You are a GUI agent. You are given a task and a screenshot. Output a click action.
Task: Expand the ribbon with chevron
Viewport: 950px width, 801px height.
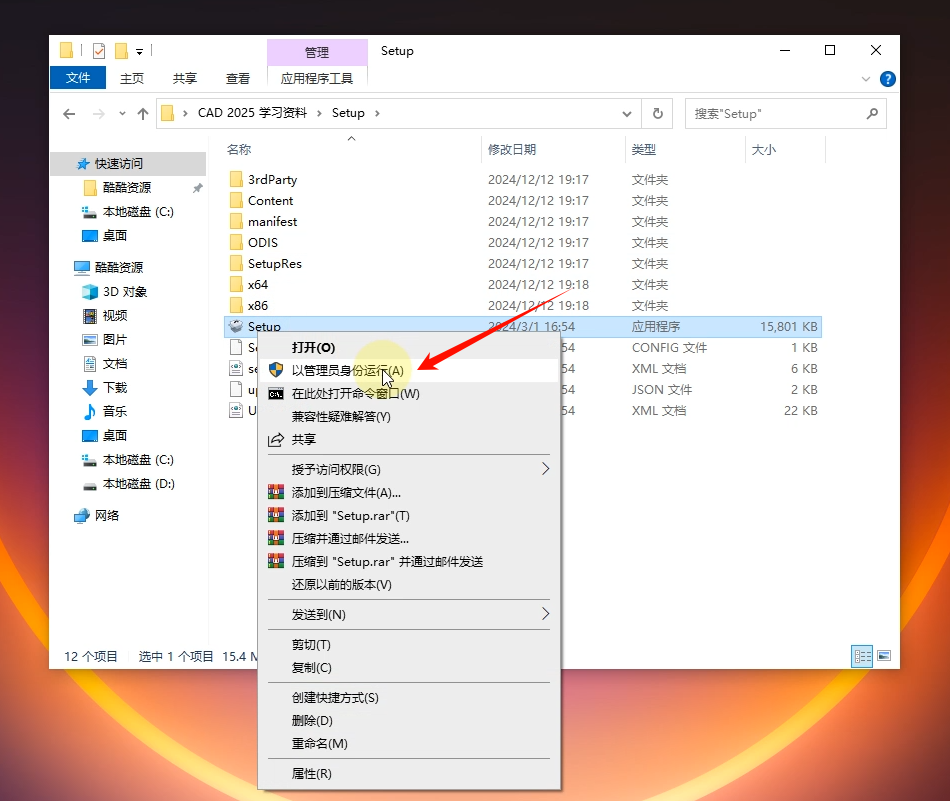(x=866, y=79)
